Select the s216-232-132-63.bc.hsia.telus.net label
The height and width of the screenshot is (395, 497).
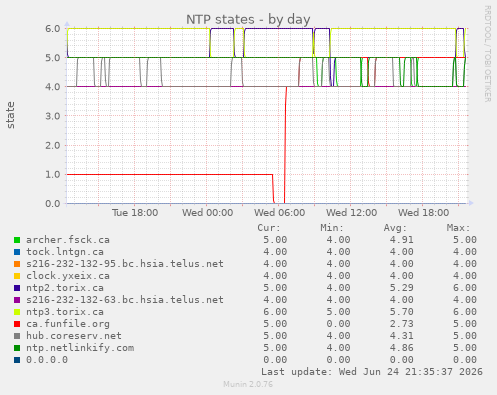125,300
